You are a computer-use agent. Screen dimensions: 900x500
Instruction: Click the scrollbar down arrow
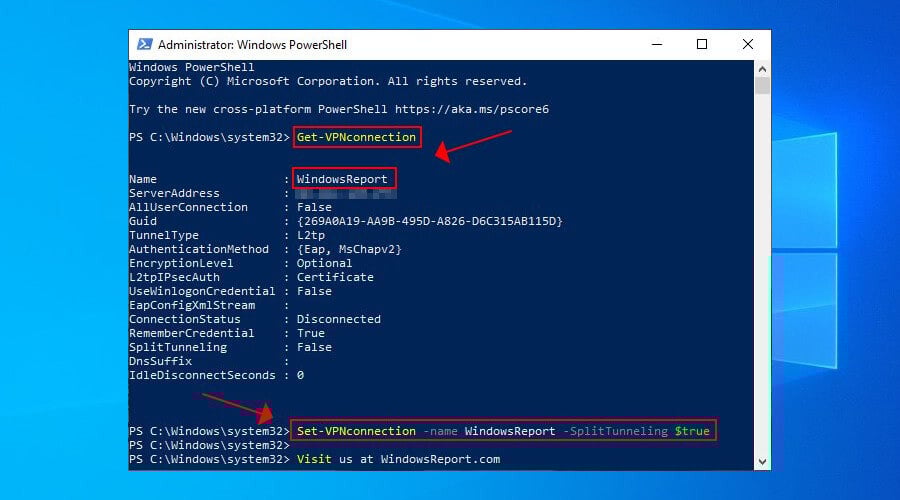click(762, 462)
